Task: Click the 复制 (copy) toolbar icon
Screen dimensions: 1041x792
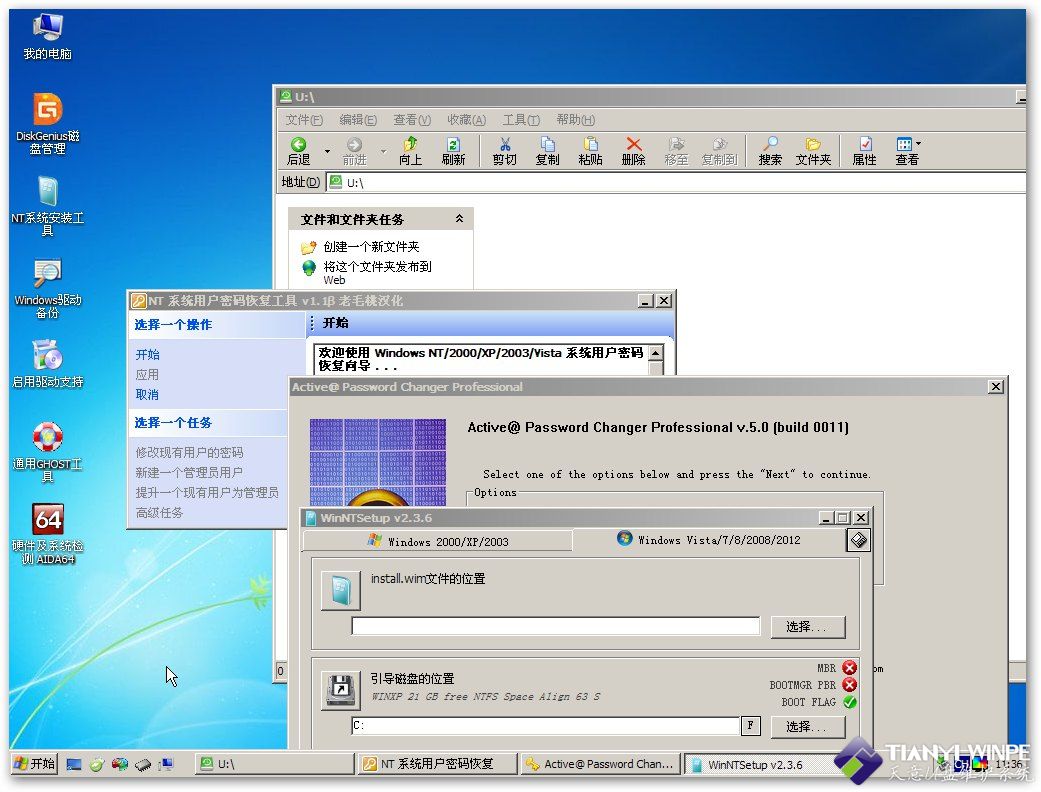Action: click(x=548, y=151)
